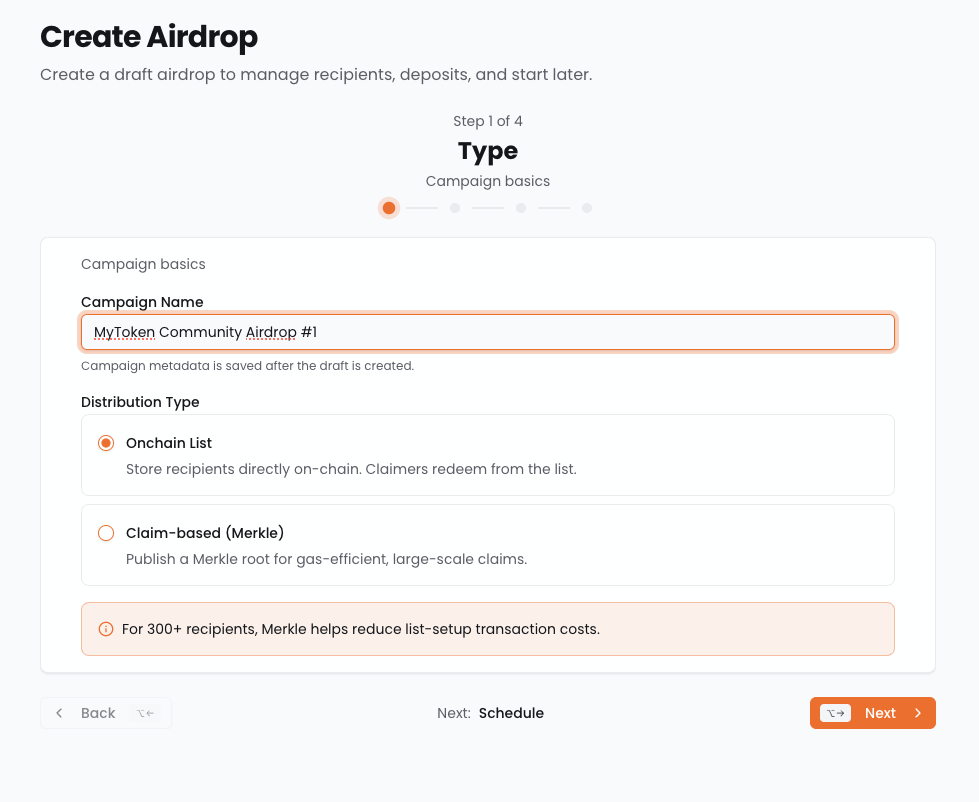Click into the Campaign Name input field
This screenshot has height=802, width=979.
tap(600, 332)
